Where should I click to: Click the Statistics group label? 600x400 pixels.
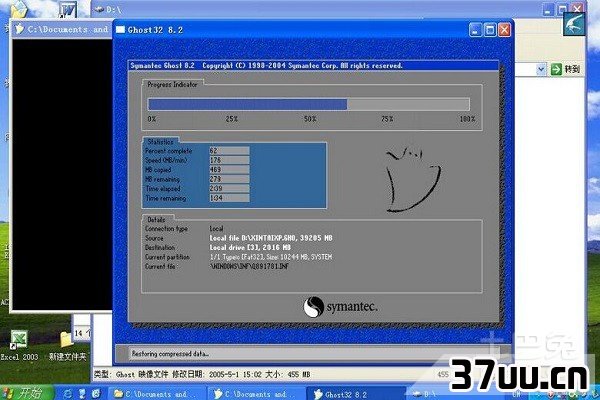point(160,142)
